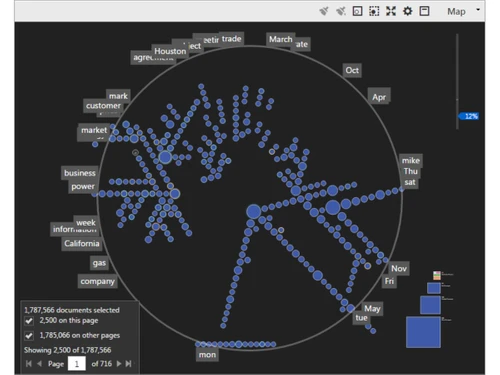The image size is (500, 375).
Task: Go to the first page
Action: [x=29, y=364]
